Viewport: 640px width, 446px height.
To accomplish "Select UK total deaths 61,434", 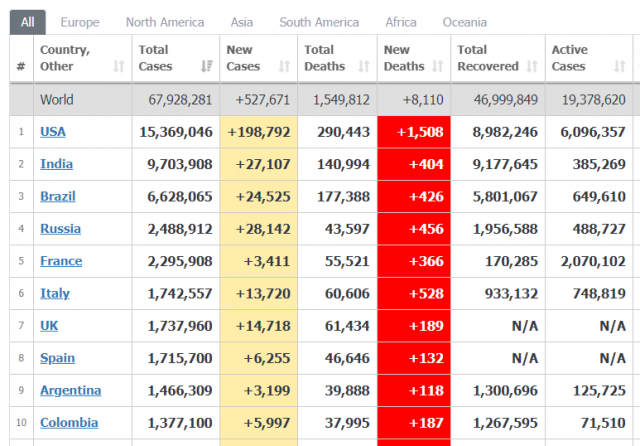I will 347,326.
